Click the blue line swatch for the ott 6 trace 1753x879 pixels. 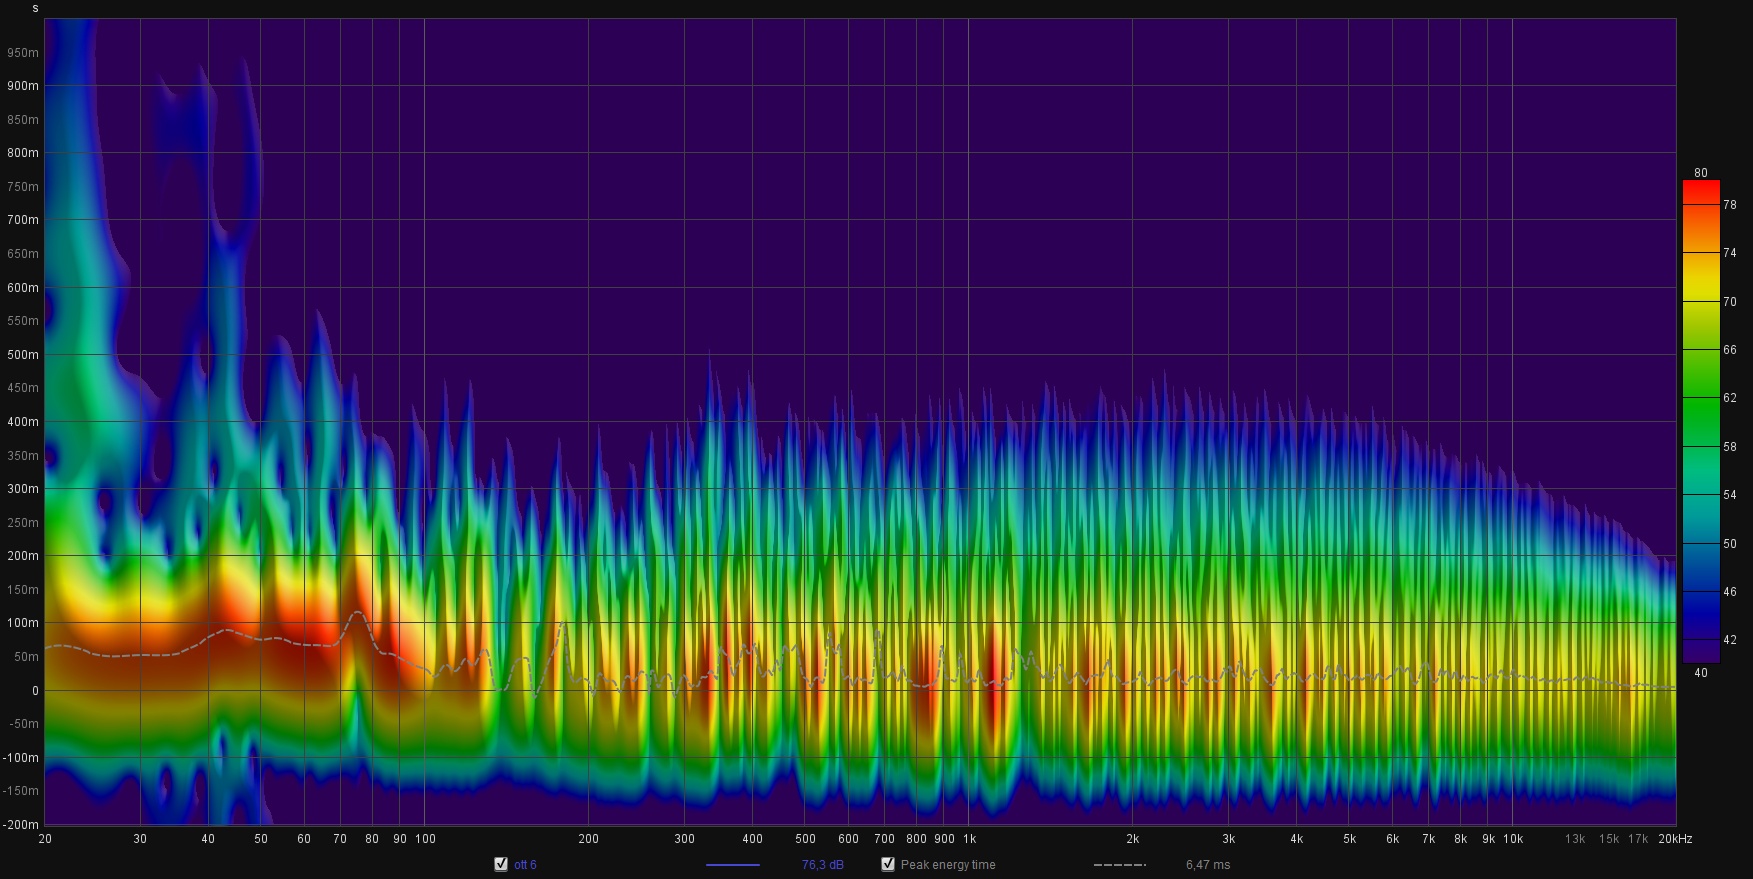click(x=733, y=865)
